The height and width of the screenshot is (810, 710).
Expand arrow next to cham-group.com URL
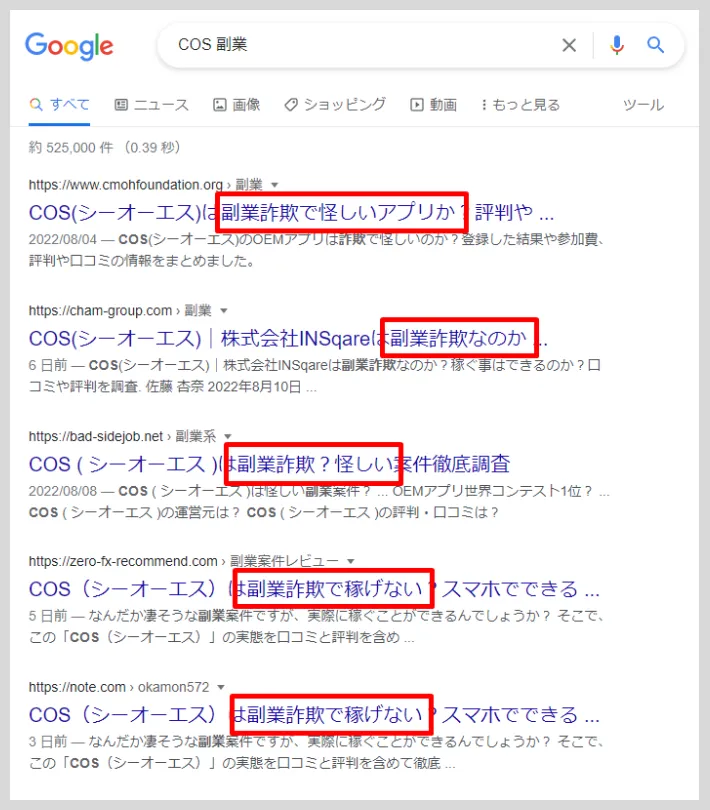[224, 311]
